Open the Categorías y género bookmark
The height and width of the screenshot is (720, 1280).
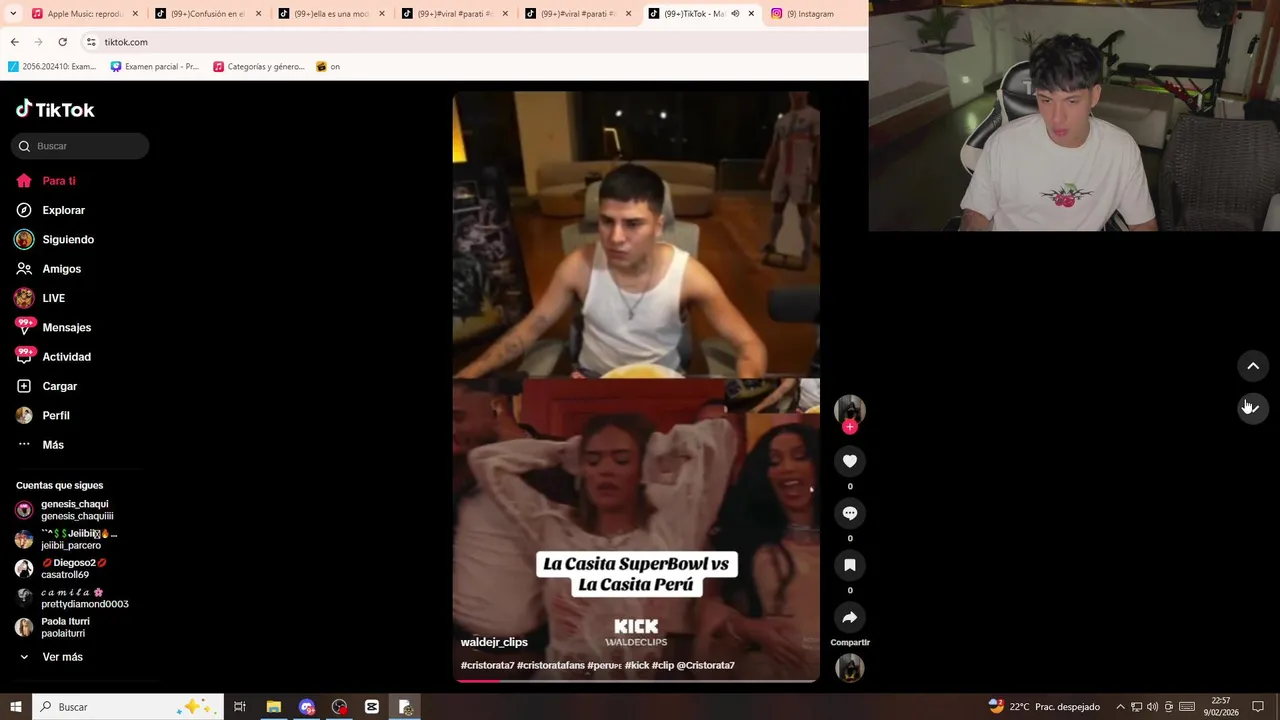click(259, 67)
